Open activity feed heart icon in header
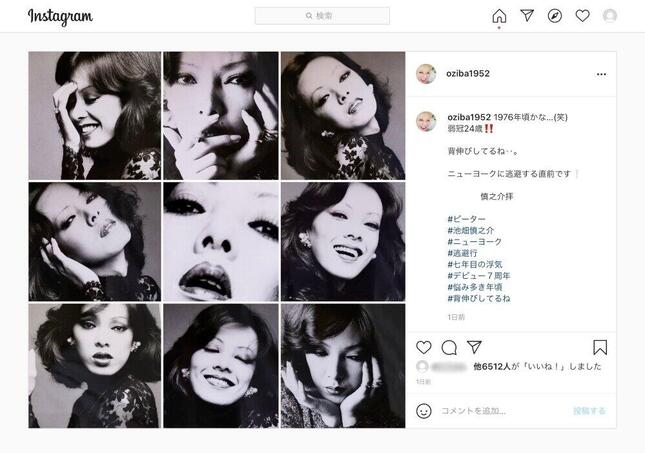This screenshot has height=453, width=645. click(582, 16)
